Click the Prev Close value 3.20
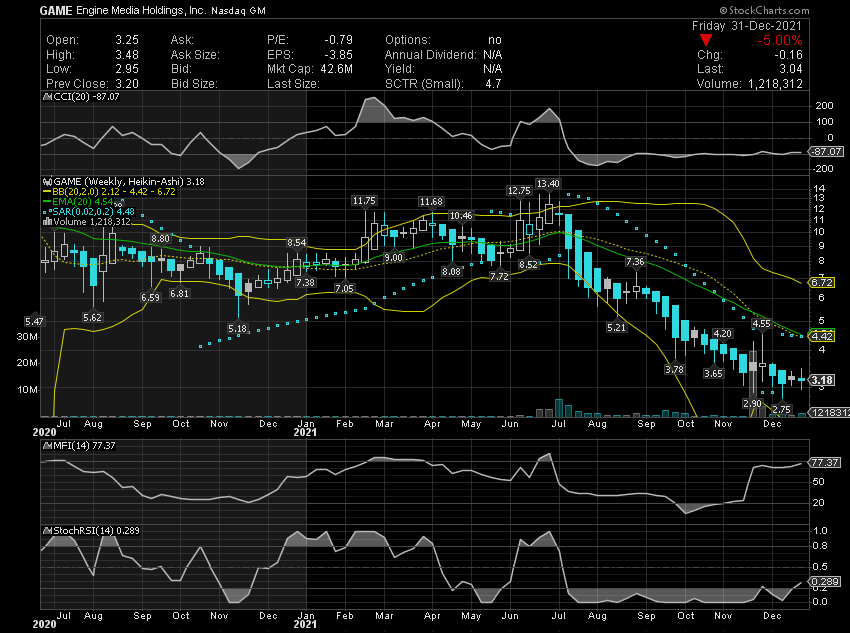This screenshot has width=850, height=633. click(127, 83)
